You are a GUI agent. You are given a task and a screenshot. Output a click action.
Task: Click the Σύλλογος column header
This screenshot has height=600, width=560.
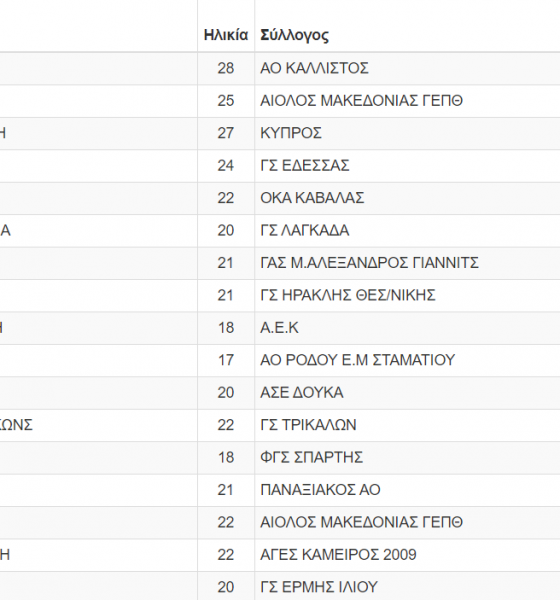pyautogui.click(x=294, y=35)
